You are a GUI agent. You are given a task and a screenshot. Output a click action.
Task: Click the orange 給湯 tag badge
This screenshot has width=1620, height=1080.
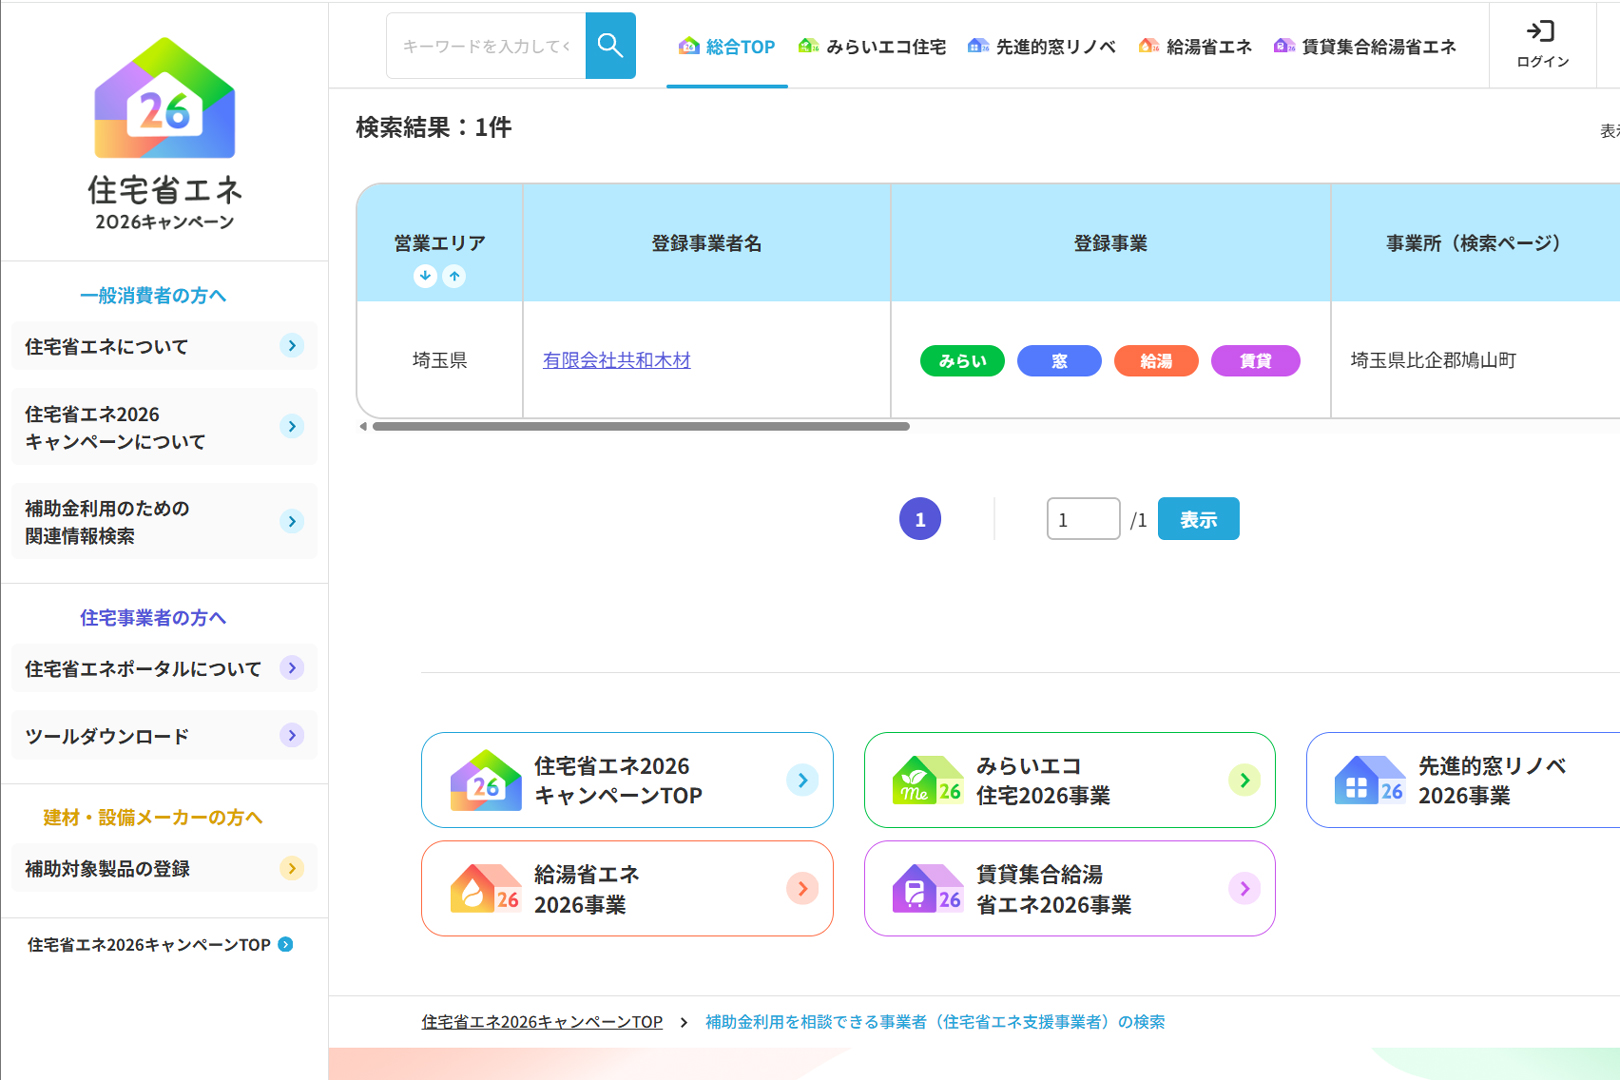pyautogui.click(x=1156, y=361)
